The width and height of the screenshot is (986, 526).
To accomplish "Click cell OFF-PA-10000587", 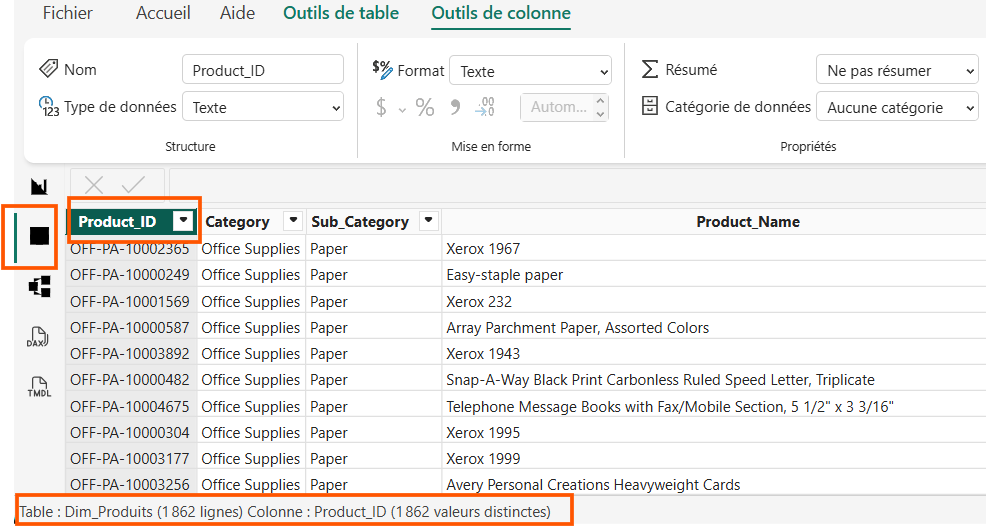I will coord(130,328).
